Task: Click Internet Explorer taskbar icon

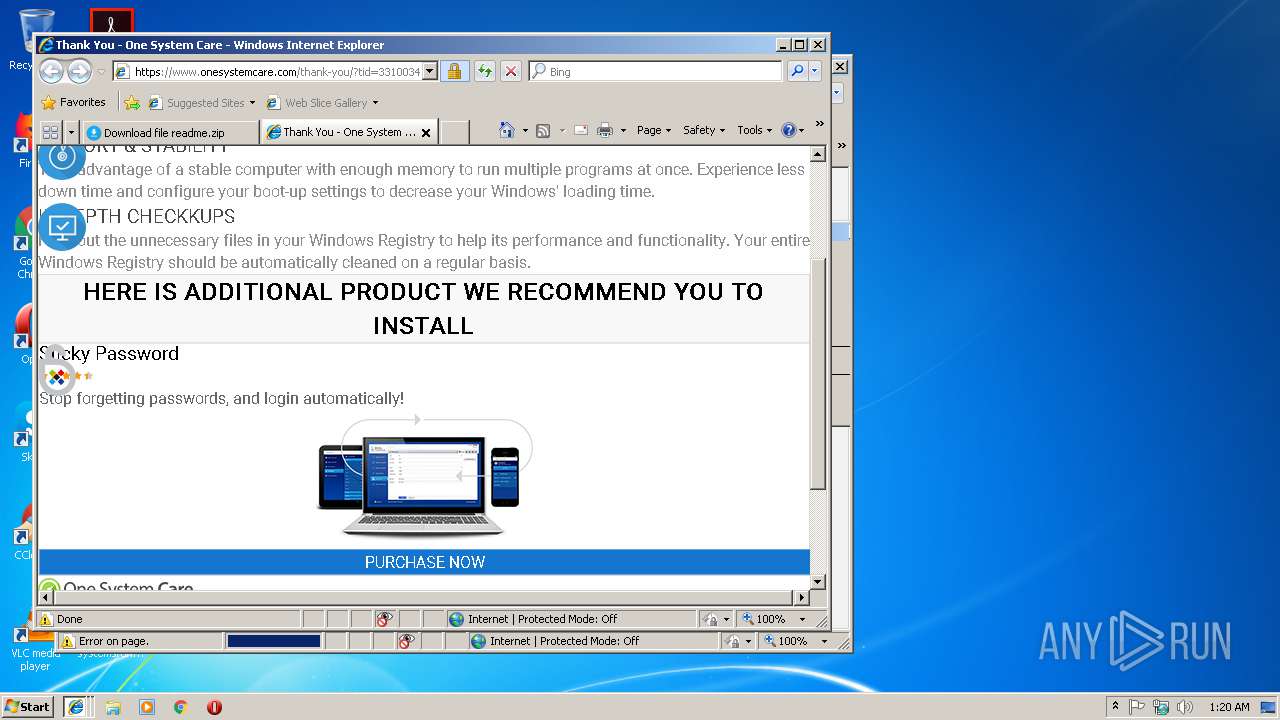Action: click(76, 706)
